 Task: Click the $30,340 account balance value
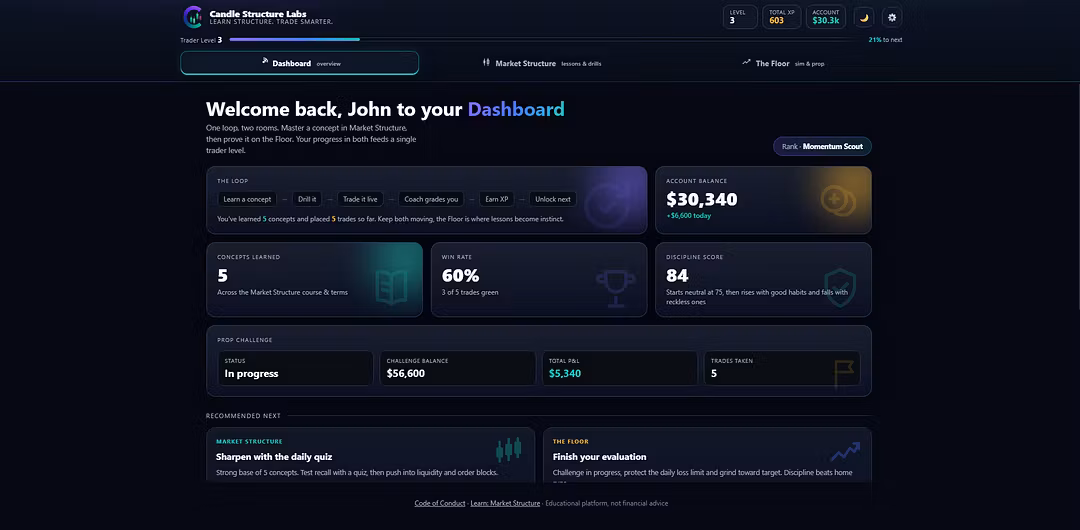click(x=702, y=199)
